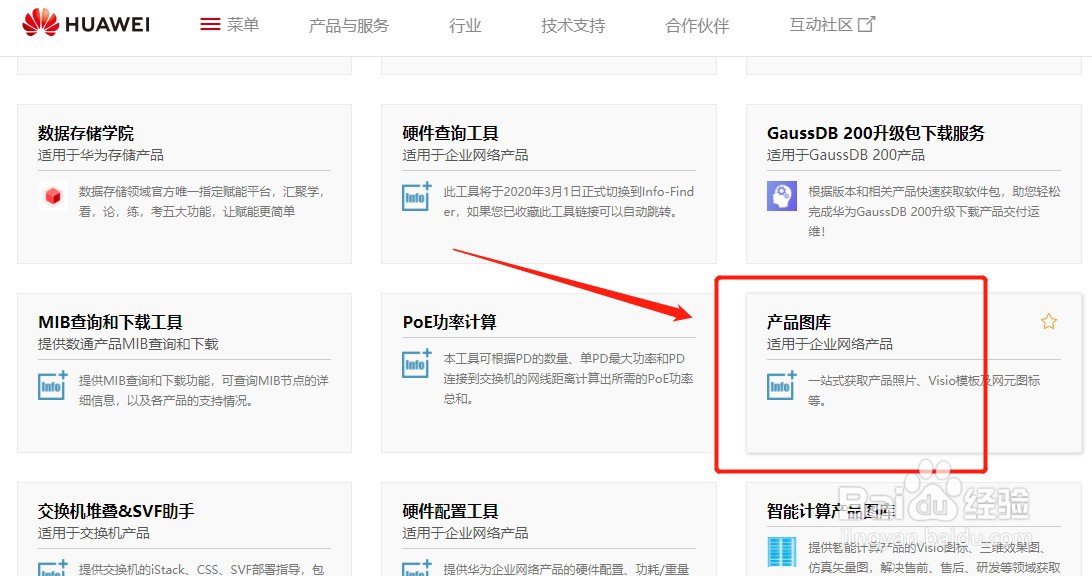
Task: Click 数据存储学院 description text
Action: 202,201
